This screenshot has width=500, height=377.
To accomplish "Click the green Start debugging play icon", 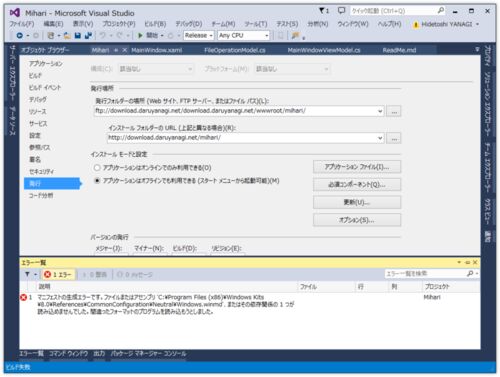I will point(140,35).
